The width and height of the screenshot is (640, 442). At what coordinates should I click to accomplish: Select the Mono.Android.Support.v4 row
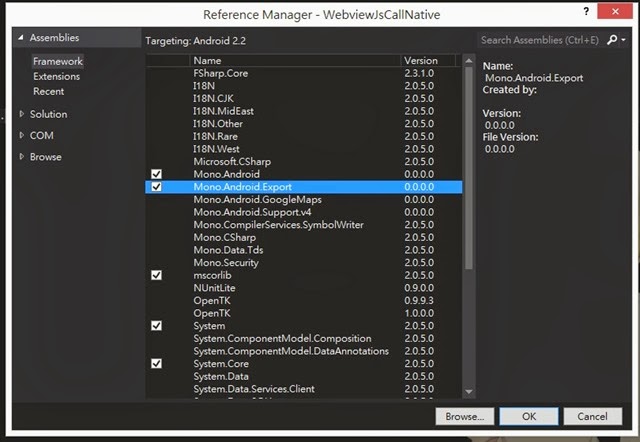pyautogui.click(x=304, y=212)
